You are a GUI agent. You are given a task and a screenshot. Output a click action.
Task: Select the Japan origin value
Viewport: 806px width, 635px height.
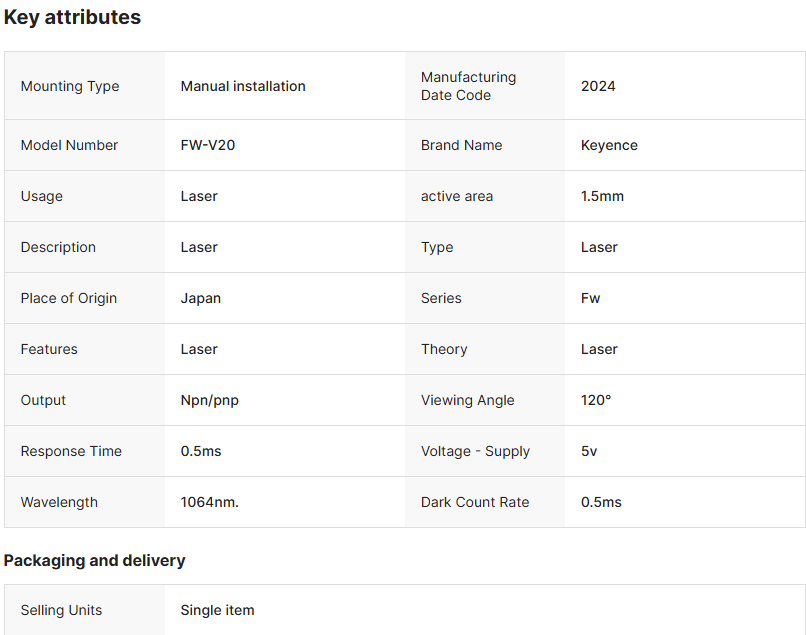point(201,298)
